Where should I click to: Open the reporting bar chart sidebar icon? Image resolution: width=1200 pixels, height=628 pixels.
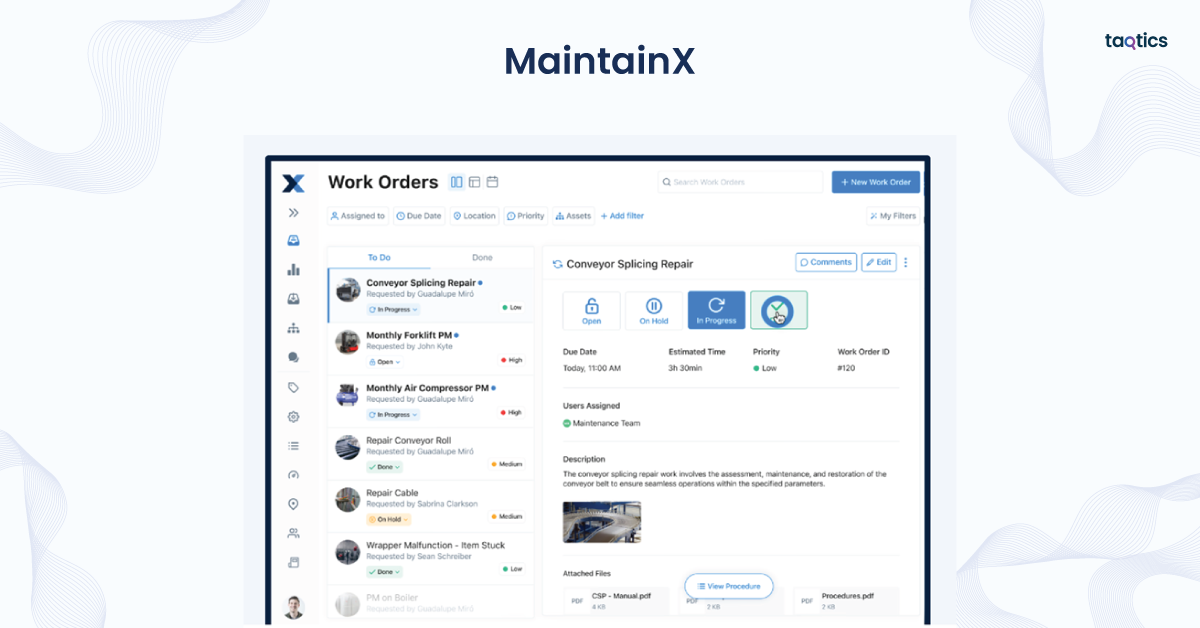click(x=293, y=270)
